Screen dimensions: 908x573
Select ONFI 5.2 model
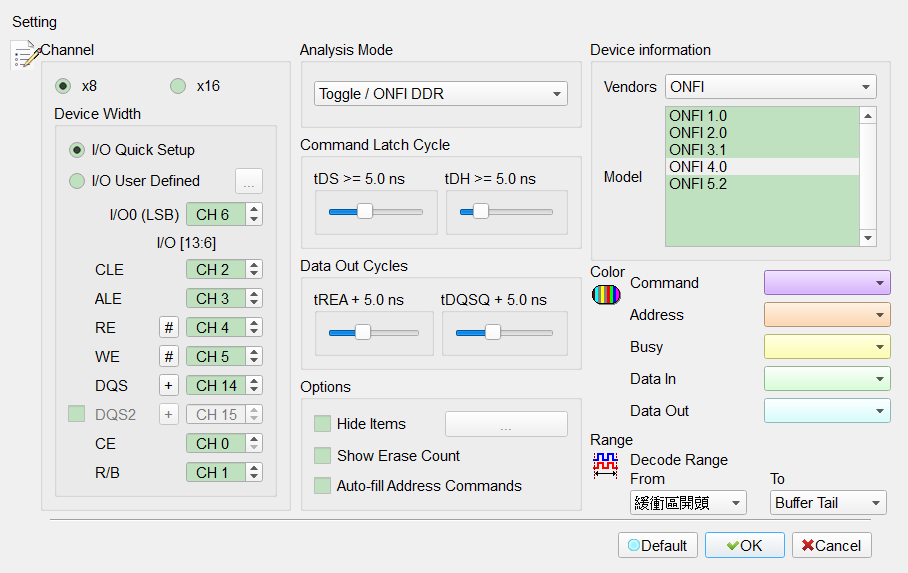click(x=762, y=184)
